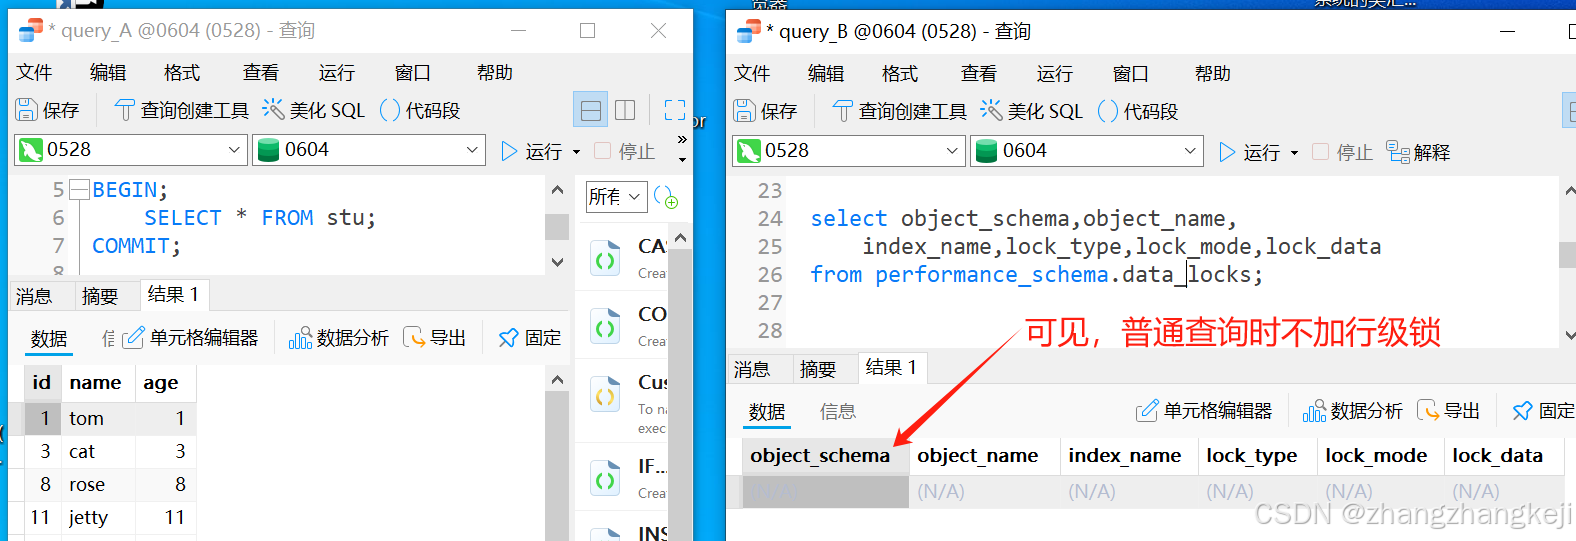Select the cell containing jetty
1576x541 pixels.
(97, 517)
